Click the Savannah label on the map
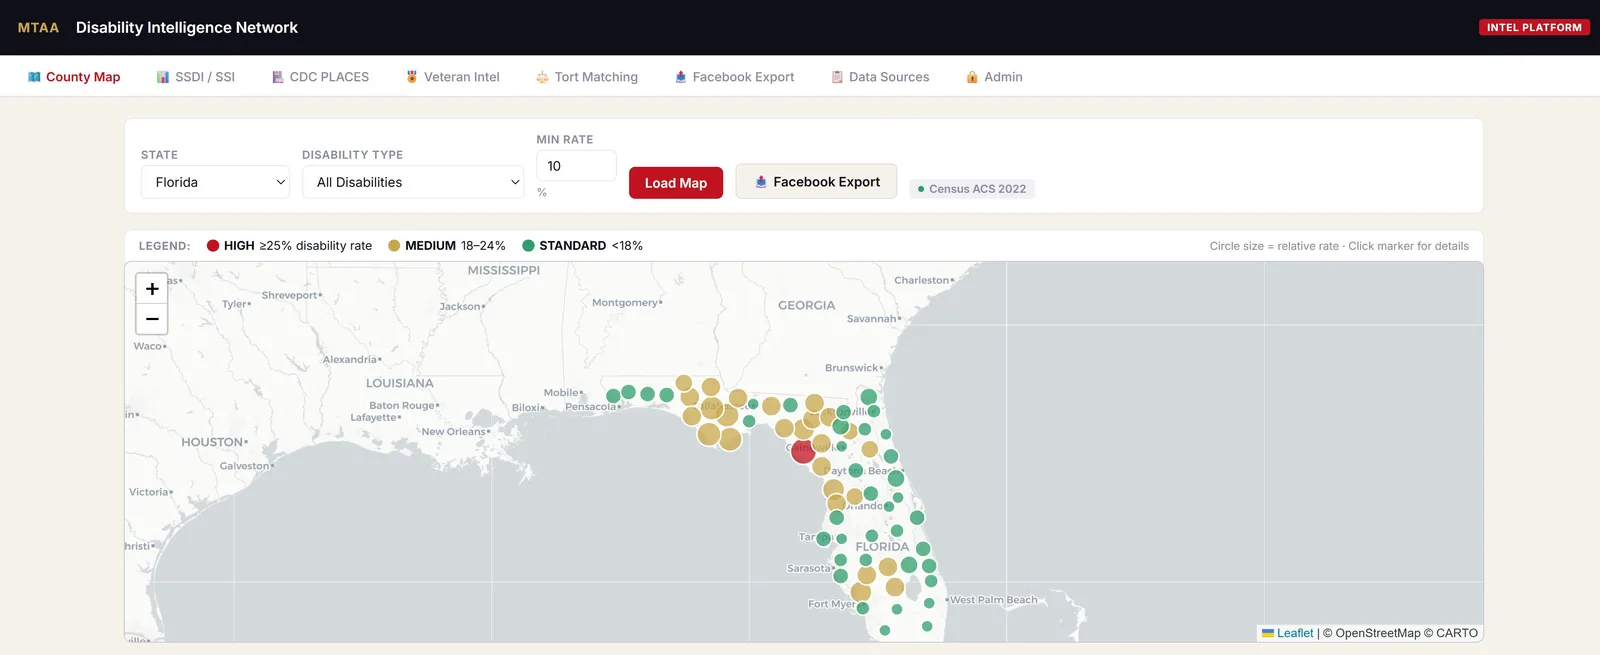Viewport: 1600px width, 655px height. [872, 319]
